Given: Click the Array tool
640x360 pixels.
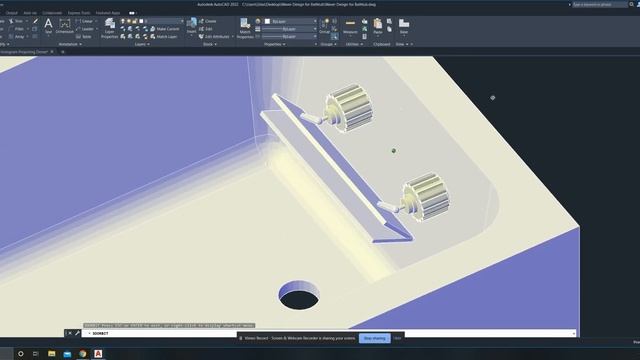Looking at the screenshot, I should (x=16, y=37).
